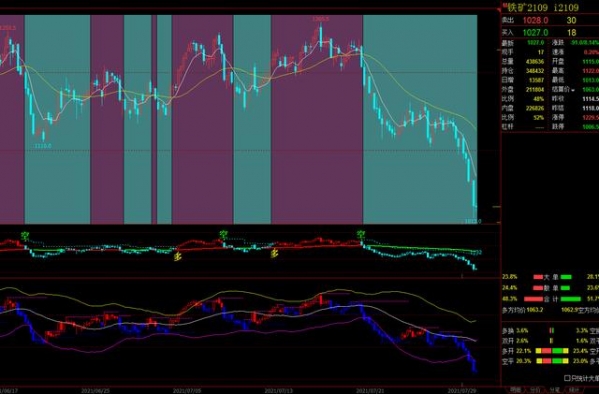
Task: Enable the 只统计大单 checkbox
Action: [x=567, y=378]
